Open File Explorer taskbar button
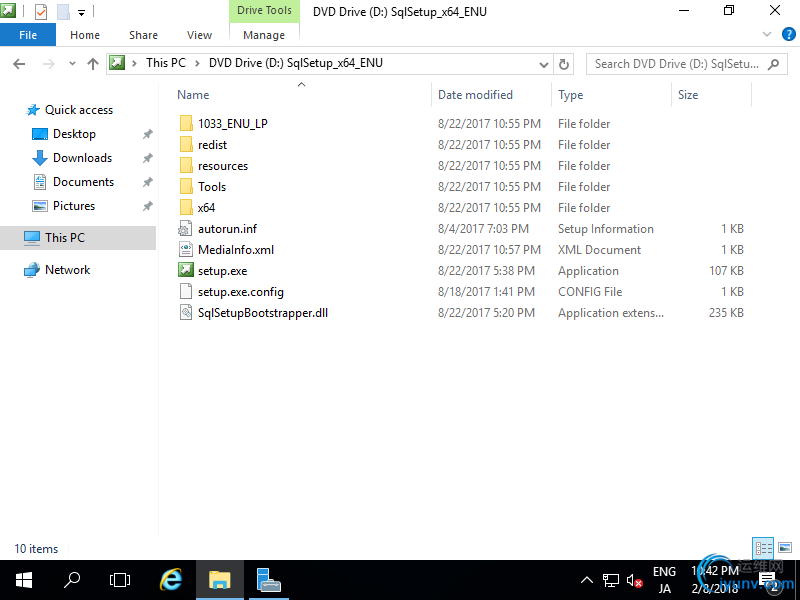Screen dimensions: 800x600 (x=220, y=580)
